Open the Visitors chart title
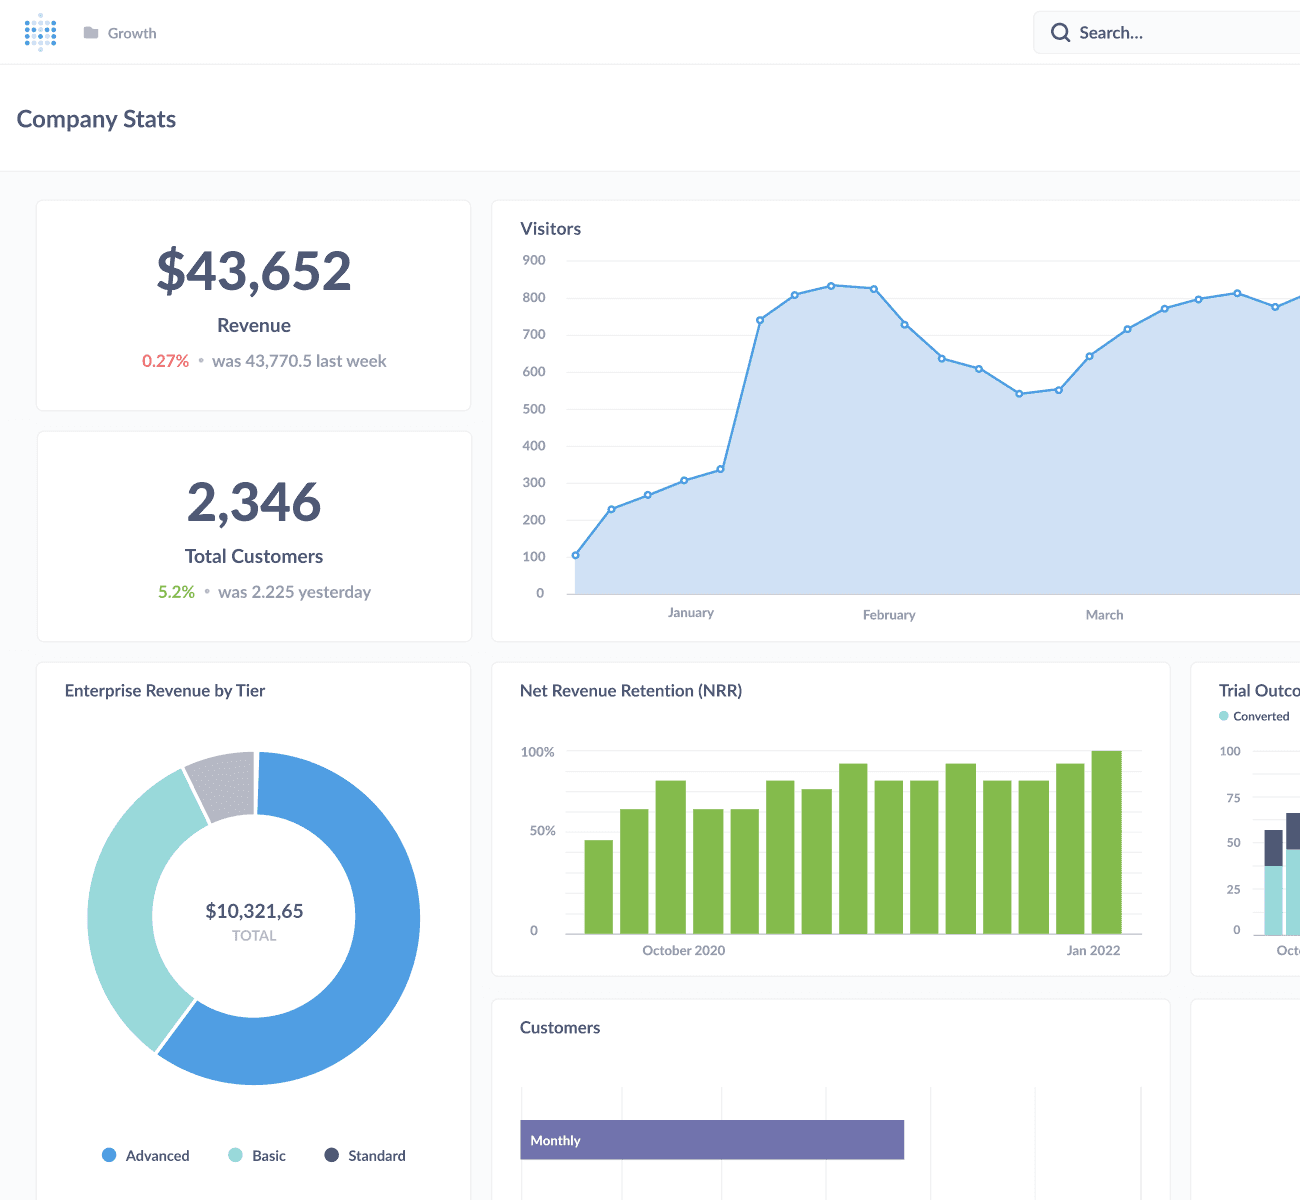 click(550, 229)
